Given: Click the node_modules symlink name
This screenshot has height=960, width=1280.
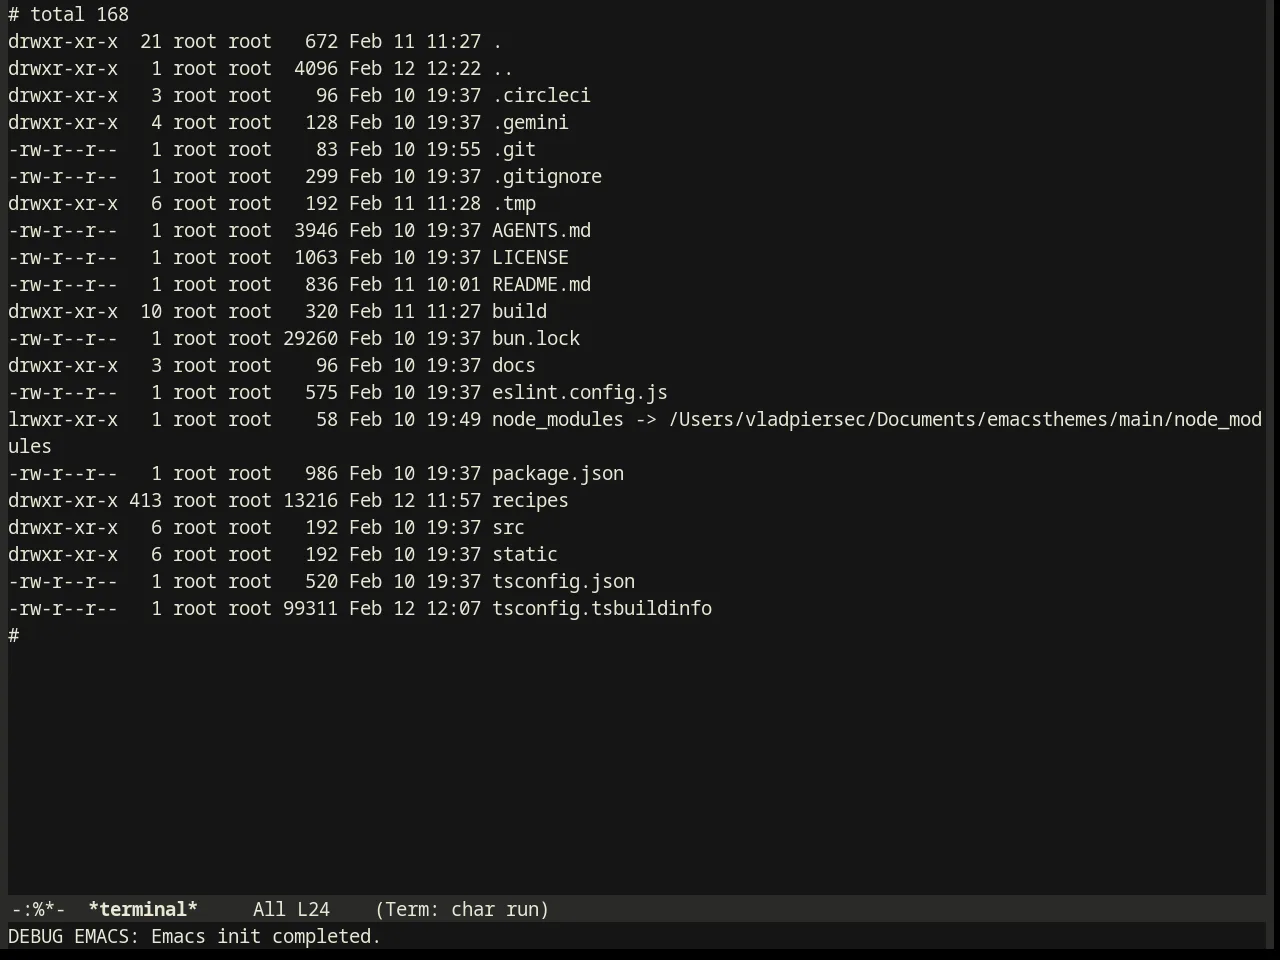Looking at the screenshot, I should [x=558, y=419].
